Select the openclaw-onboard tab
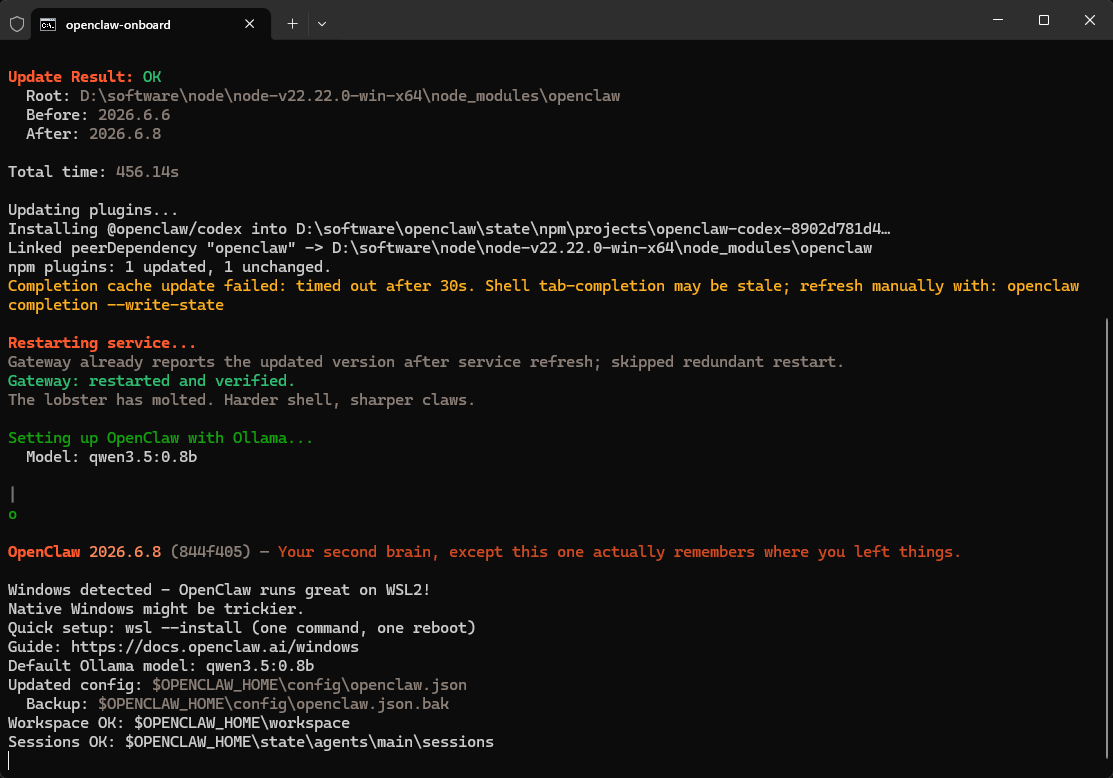Image resolution: width=1113 pixels, height=778 pixels. click(150, 25)
